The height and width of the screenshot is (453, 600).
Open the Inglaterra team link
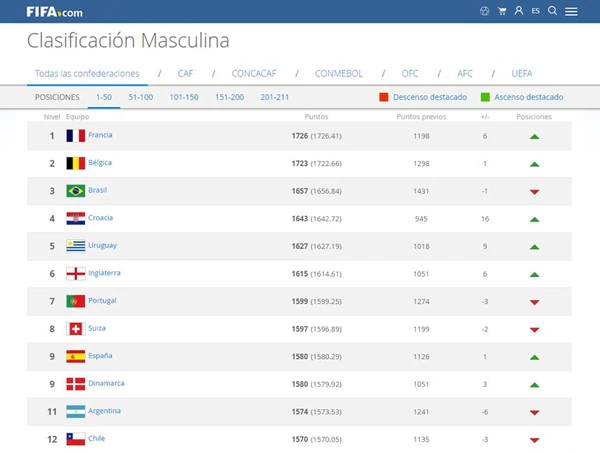[x=104, y=273]
